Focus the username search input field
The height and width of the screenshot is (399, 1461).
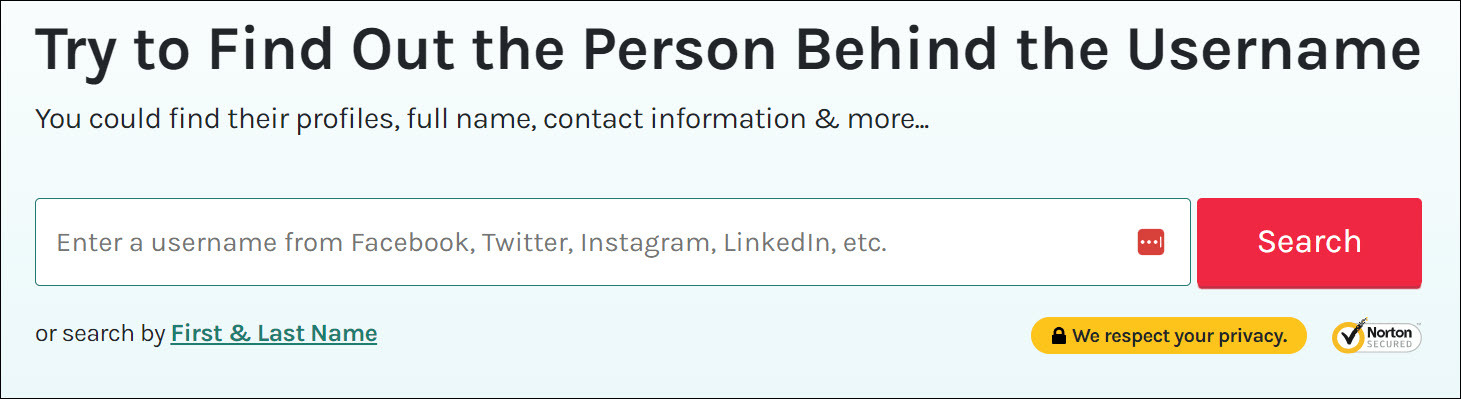[613, 242]
